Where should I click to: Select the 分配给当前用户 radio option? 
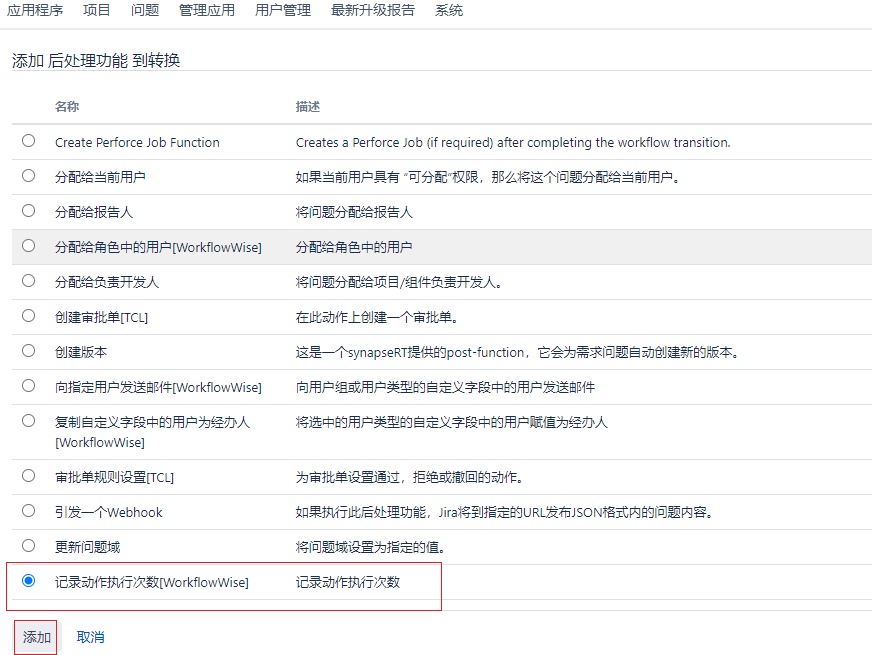[x=28, y=176]
